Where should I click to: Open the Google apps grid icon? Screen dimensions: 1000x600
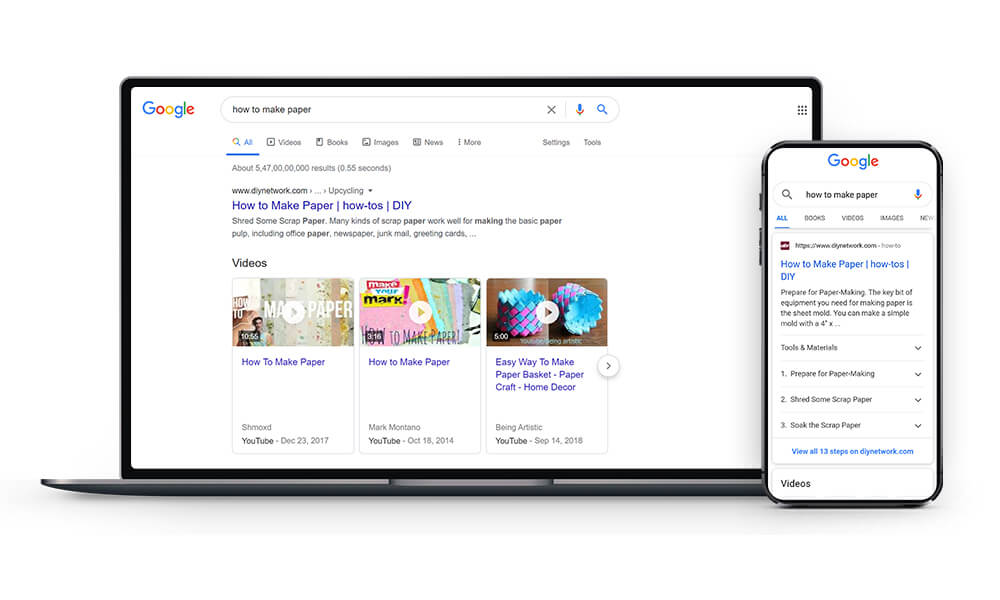click(x=802, y=110)
